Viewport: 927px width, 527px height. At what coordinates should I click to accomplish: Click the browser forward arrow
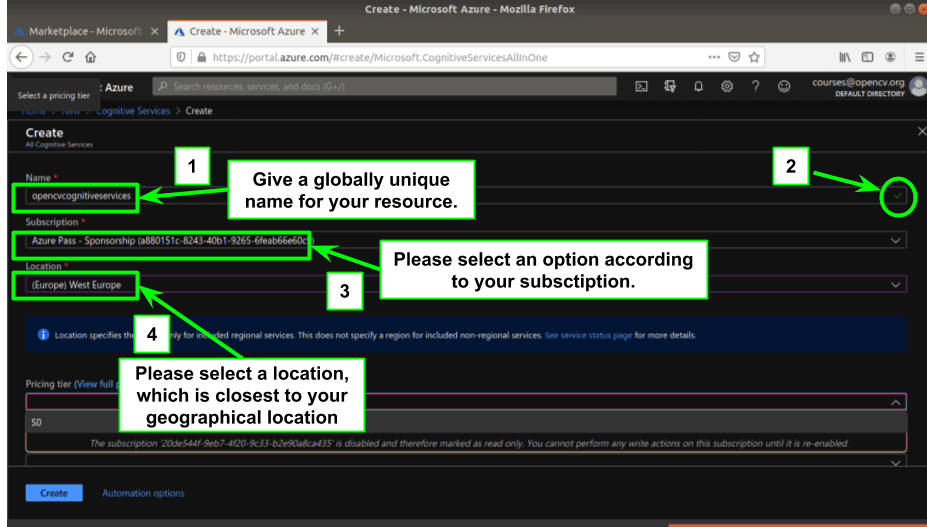coord(45,57)
